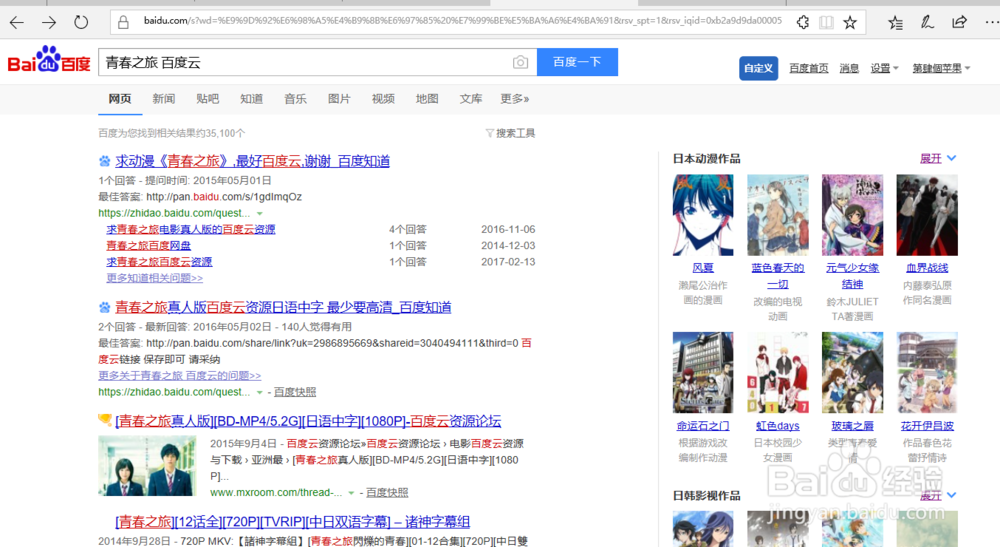Open result 青春之旅真人版百度云资源日语中字
Image resolution: width=1000 pixels, height=547 pixels.
pos(283,307)
